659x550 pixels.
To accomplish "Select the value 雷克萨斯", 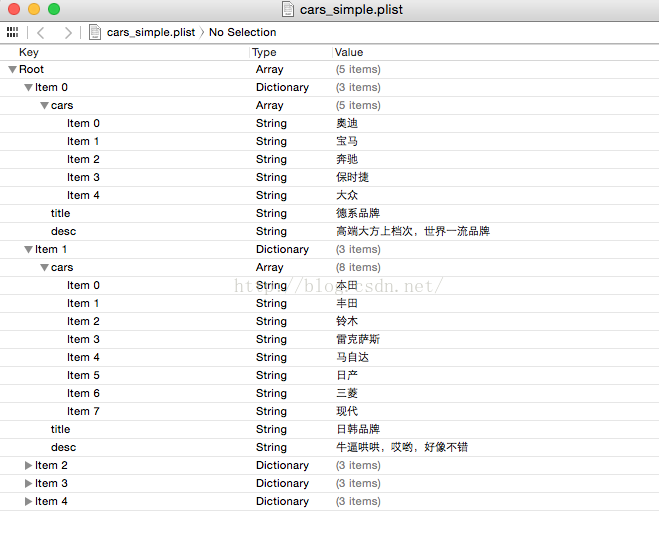I will point(358,339).
